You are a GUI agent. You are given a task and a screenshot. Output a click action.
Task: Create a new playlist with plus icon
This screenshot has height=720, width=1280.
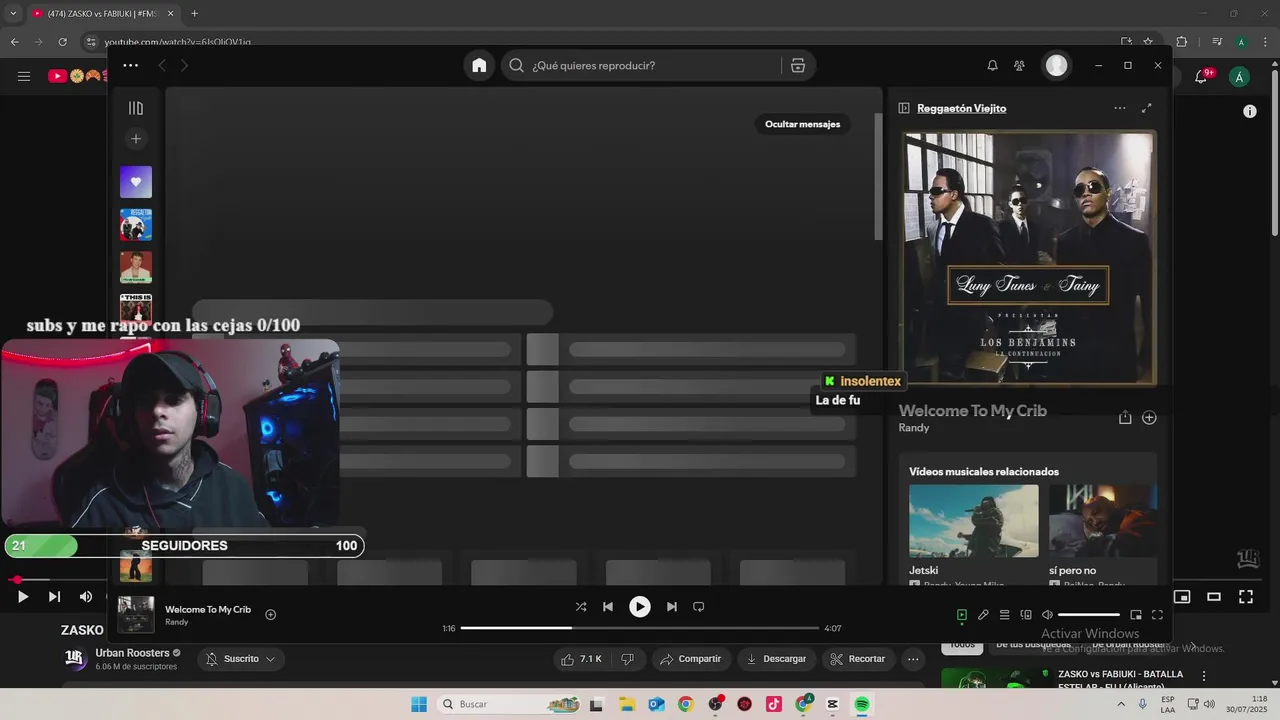(x=136, y=139)
